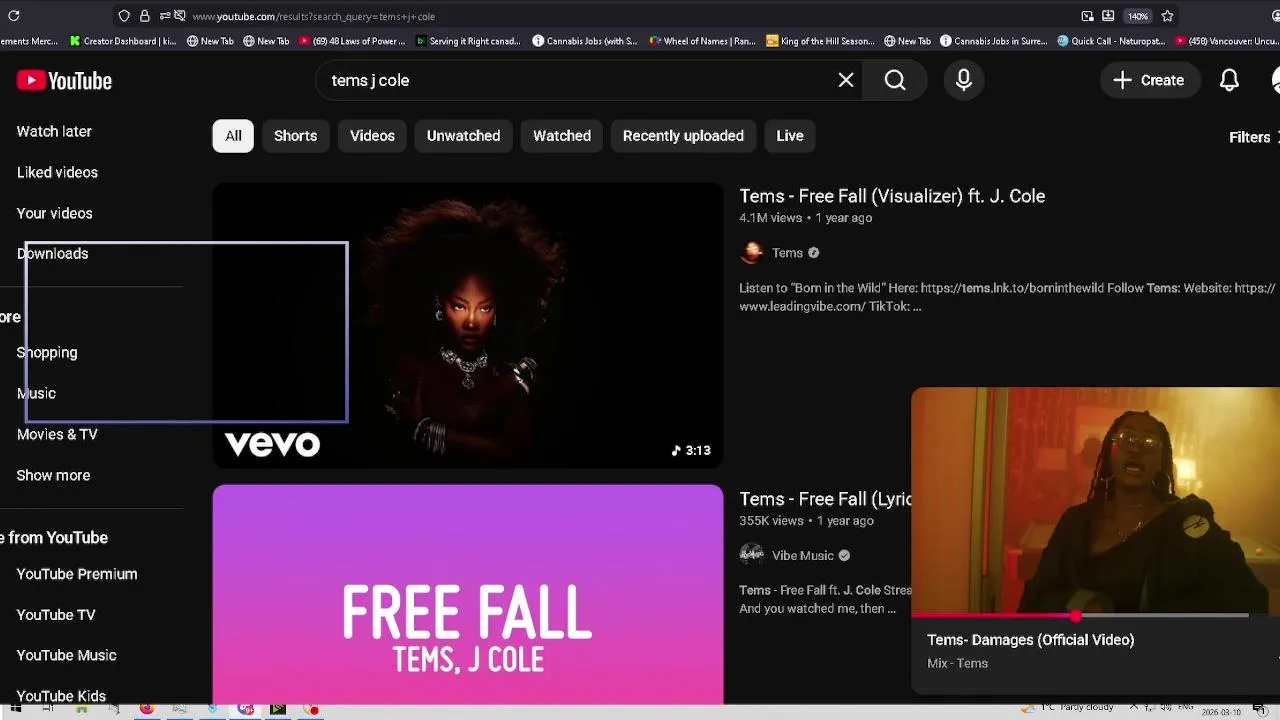Open the Tems channel name link
This screenshot has height=720, width=1280.
click(787, 253)
